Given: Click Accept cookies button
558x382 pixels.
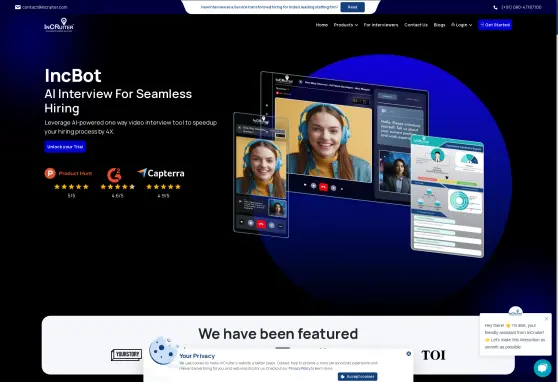Looking at the screenshot, I should coord(358,377).
